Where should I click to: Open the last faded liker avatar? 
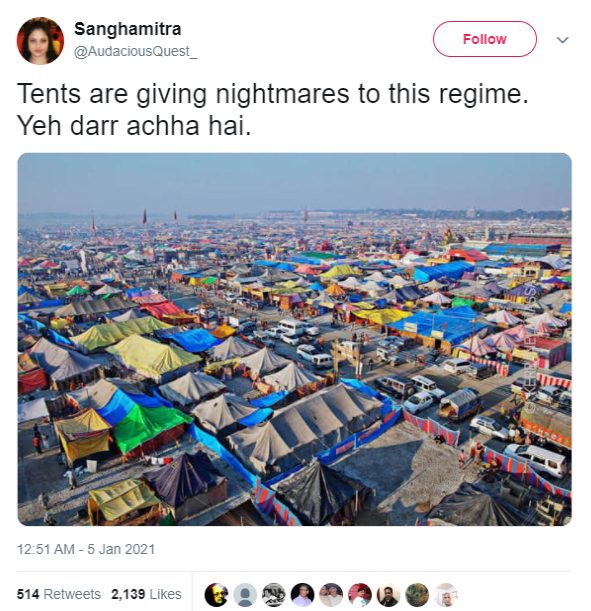[446, 595]
